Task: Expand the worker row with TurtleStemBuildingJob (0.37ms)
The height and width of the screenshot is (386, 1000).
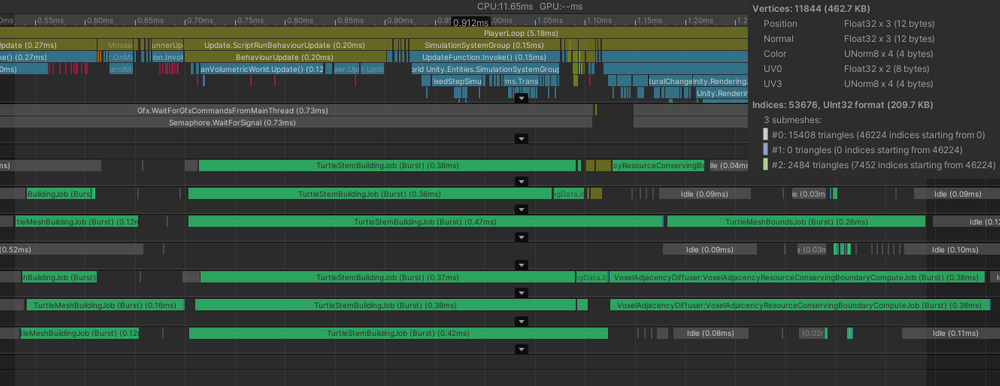Action: (521, 293)
